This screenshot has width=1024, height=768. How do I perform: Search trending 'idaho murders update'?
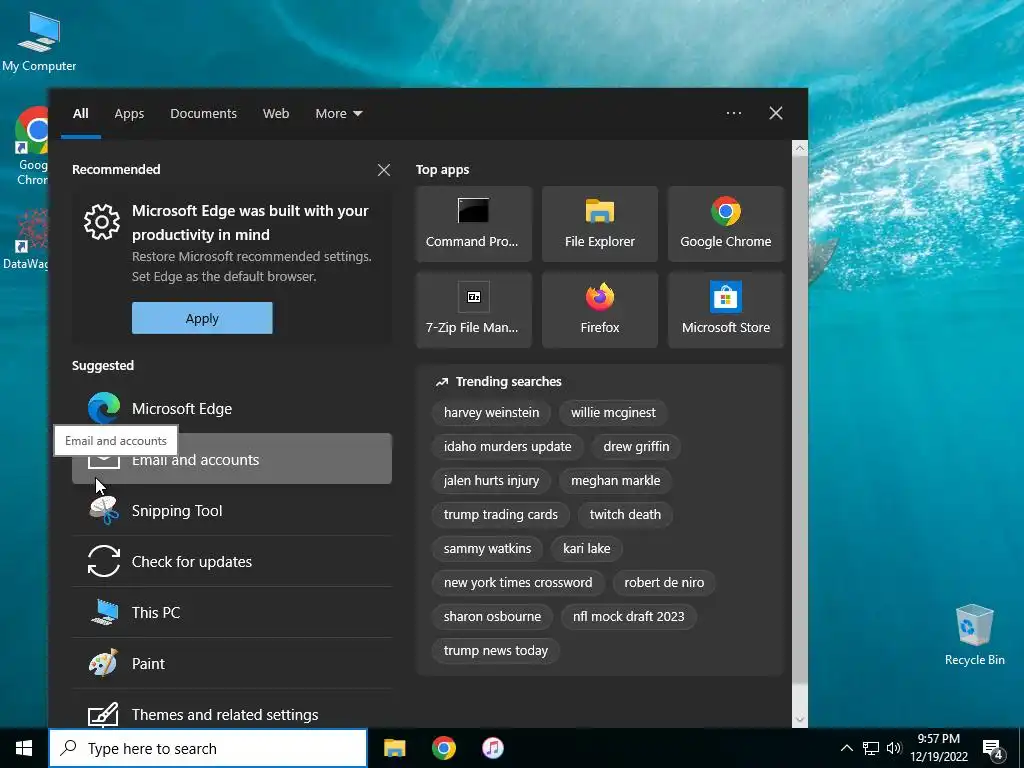507,446
